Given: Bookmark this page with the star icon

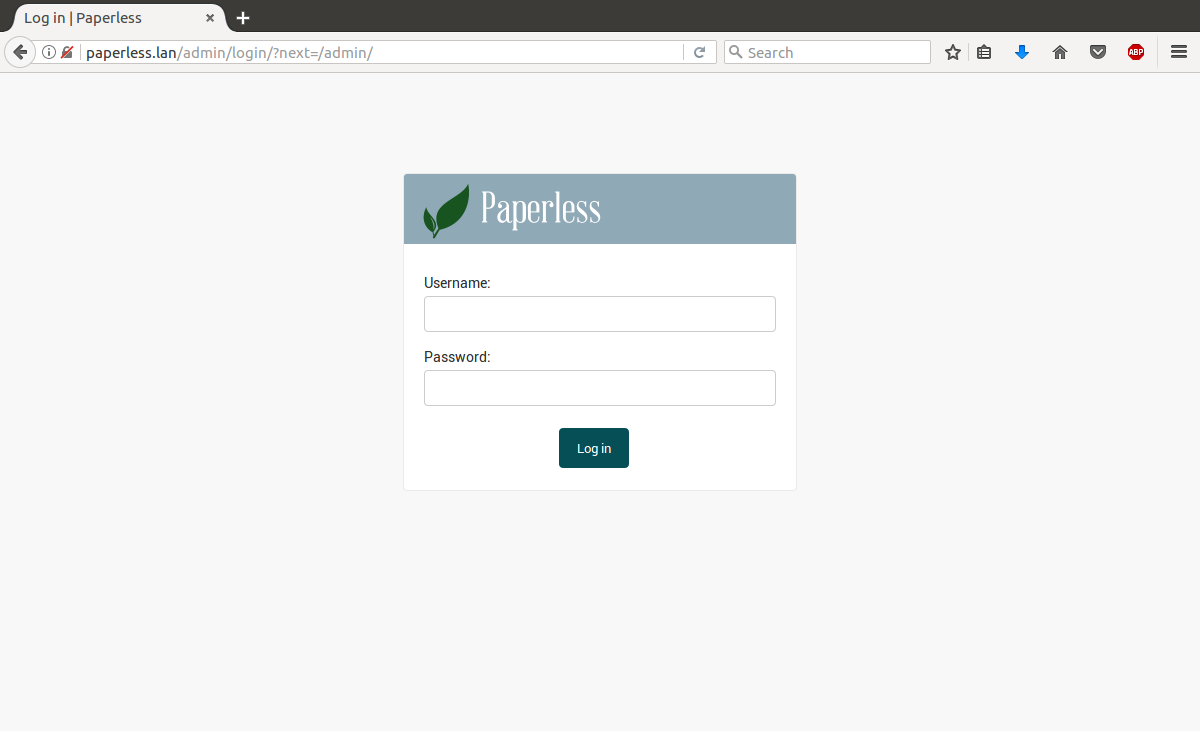Looking at the screenshot, I should [953, 52].
